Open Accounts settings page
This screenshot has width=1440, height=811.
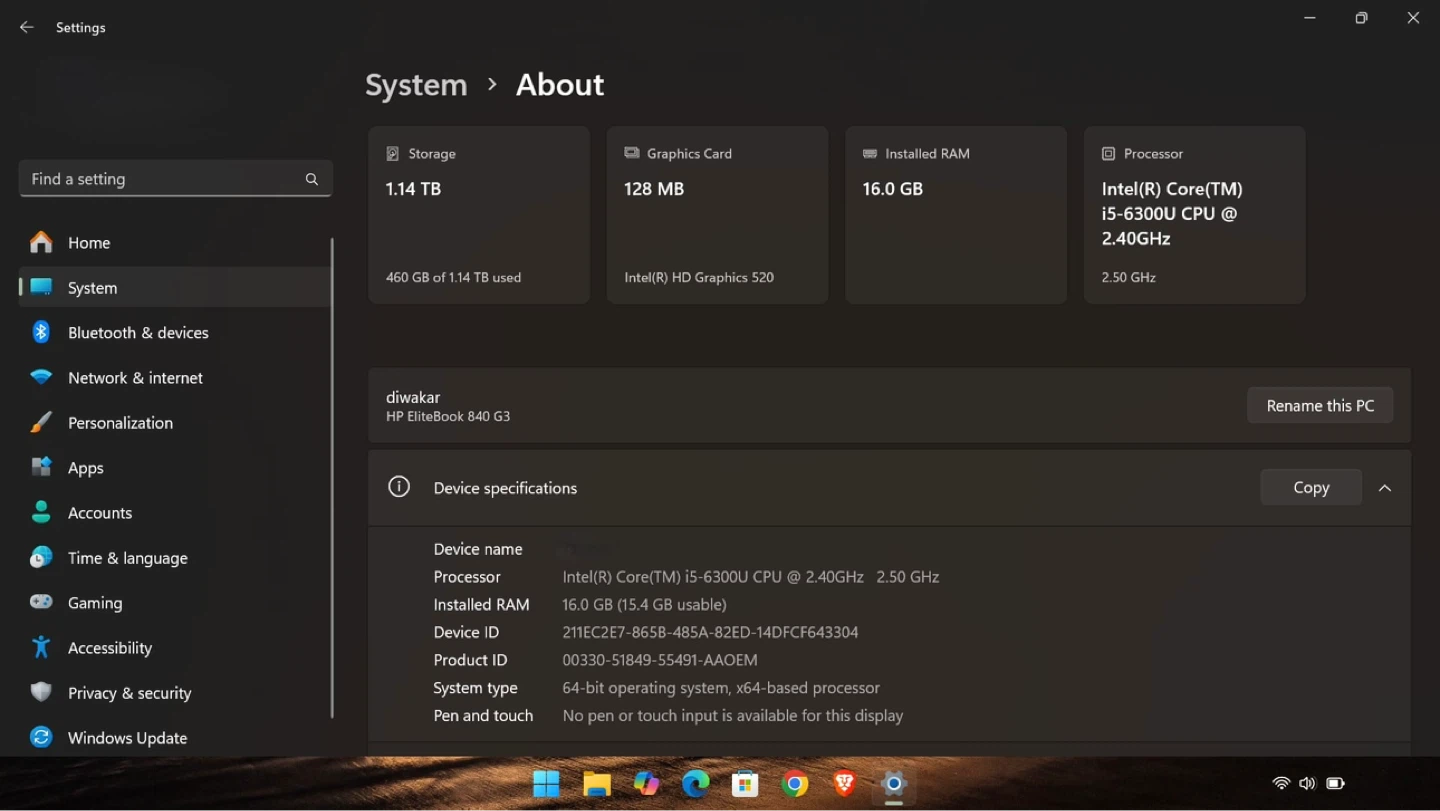(175, 512)
